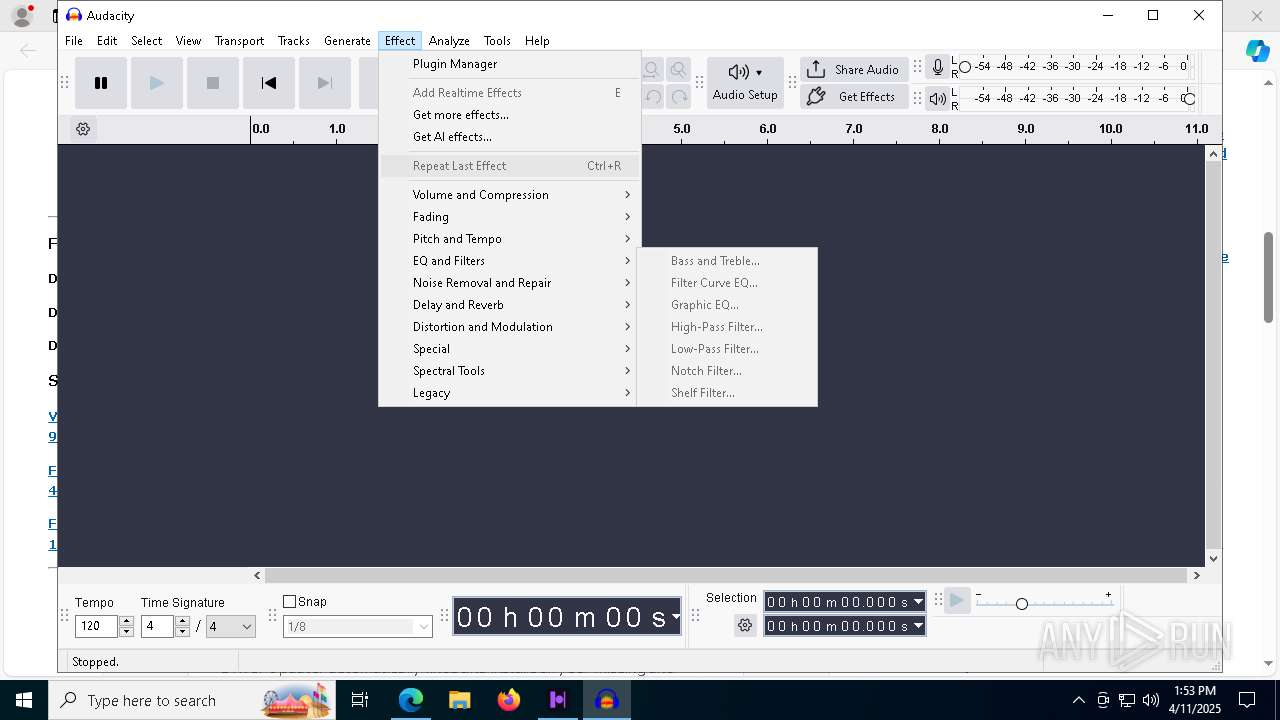The image size is (1280, 720).
Task: Open selection end time format dropdown
Action: click(x=918, y=626)
